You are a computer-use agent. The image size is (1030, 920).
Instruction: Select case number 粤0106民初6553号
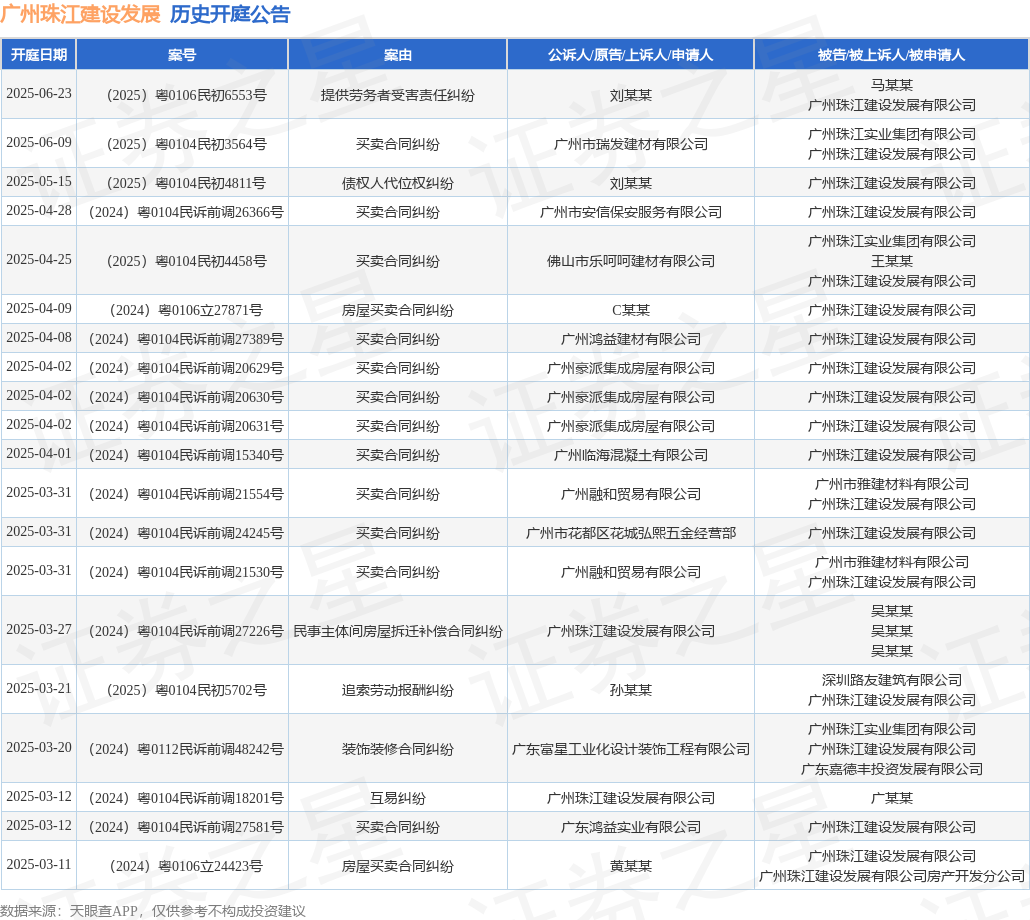[187, 95]
